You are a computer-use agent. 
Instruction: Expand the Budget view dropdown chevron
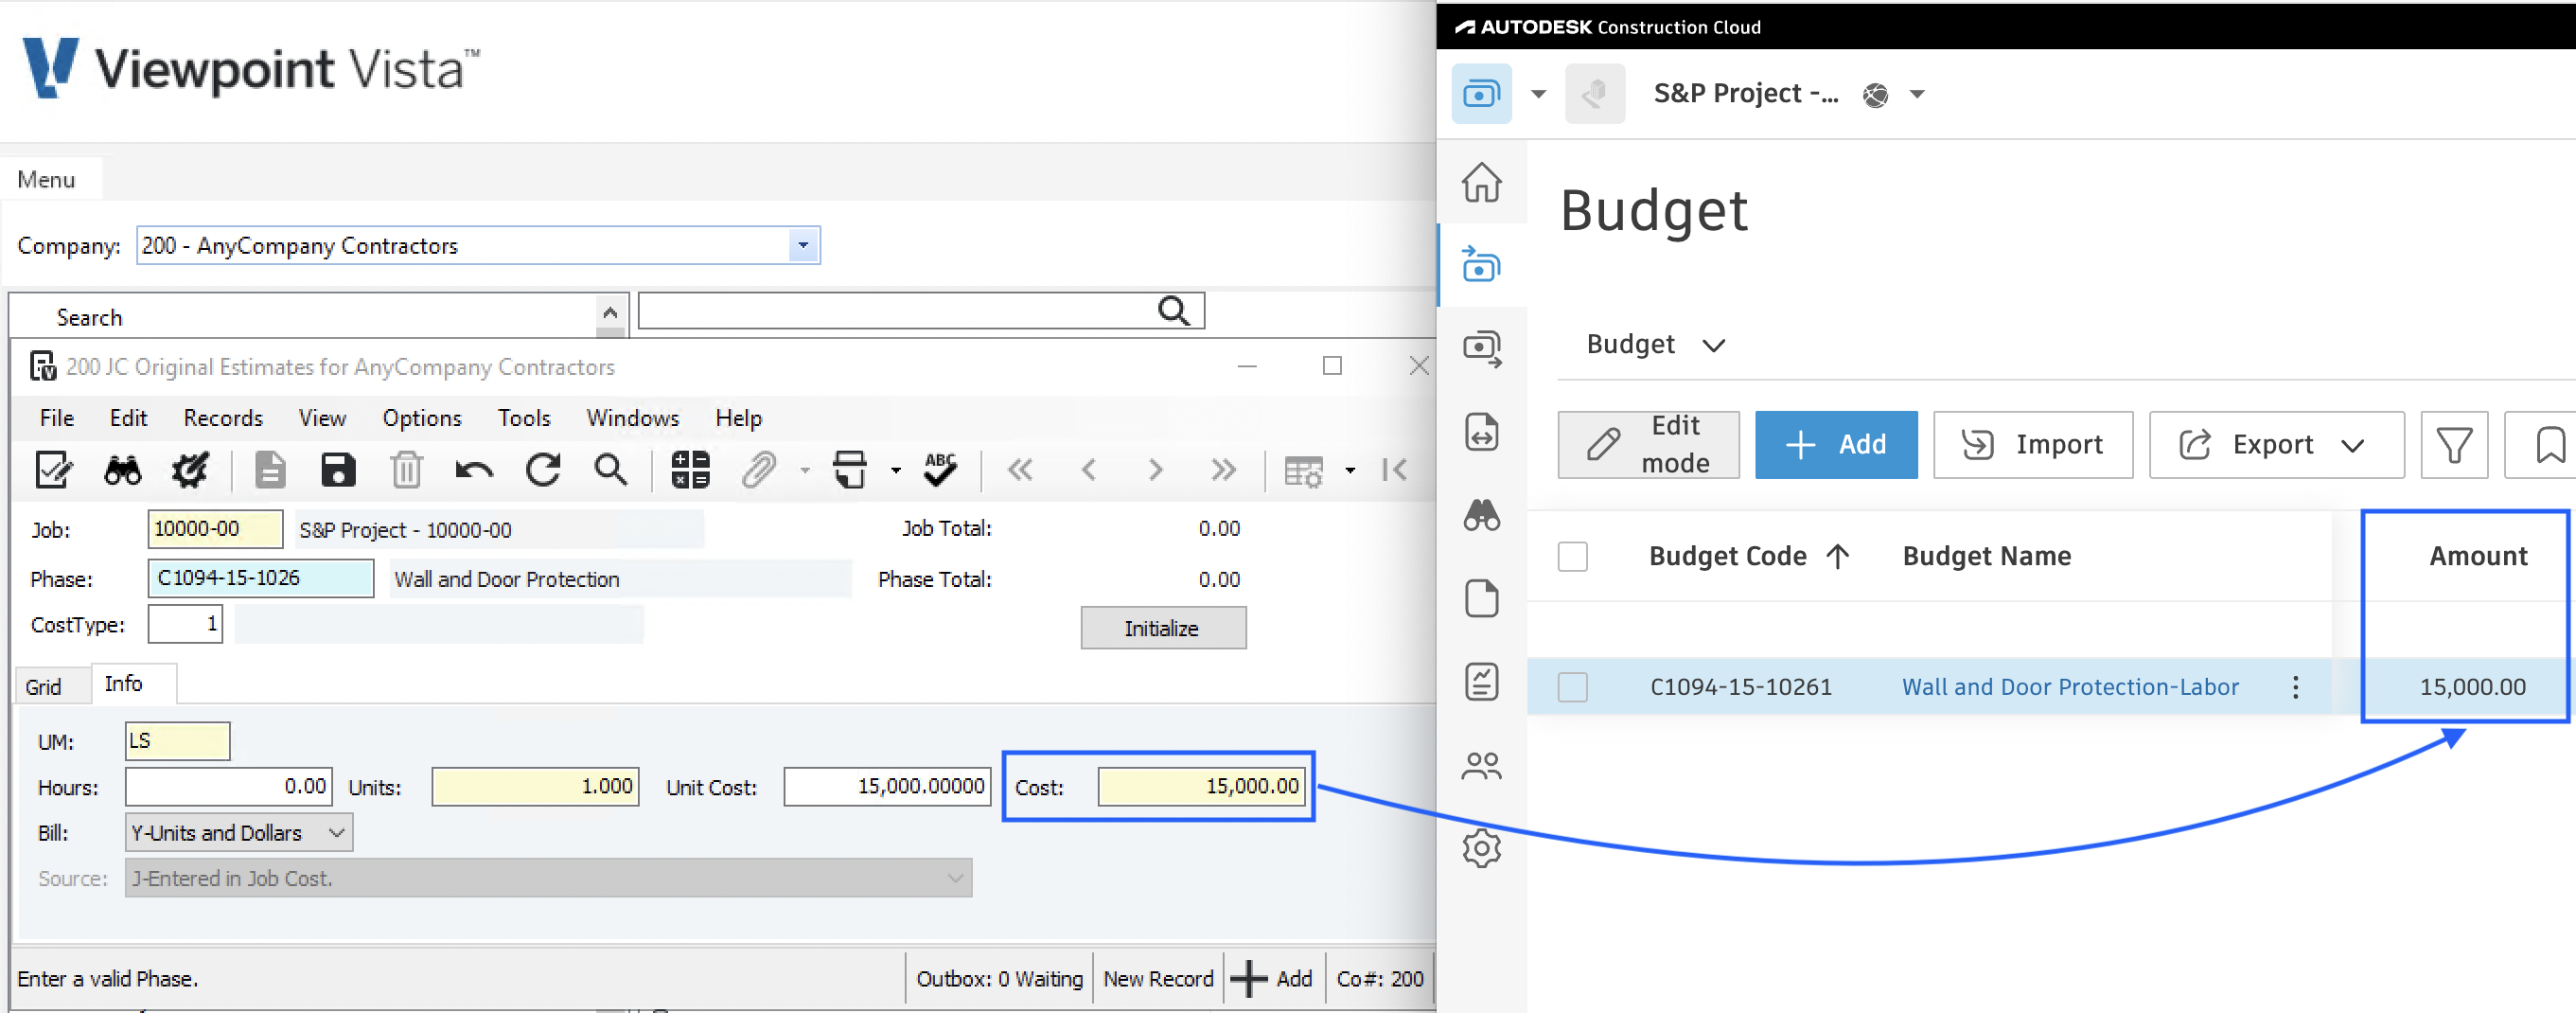[1713, 345]
